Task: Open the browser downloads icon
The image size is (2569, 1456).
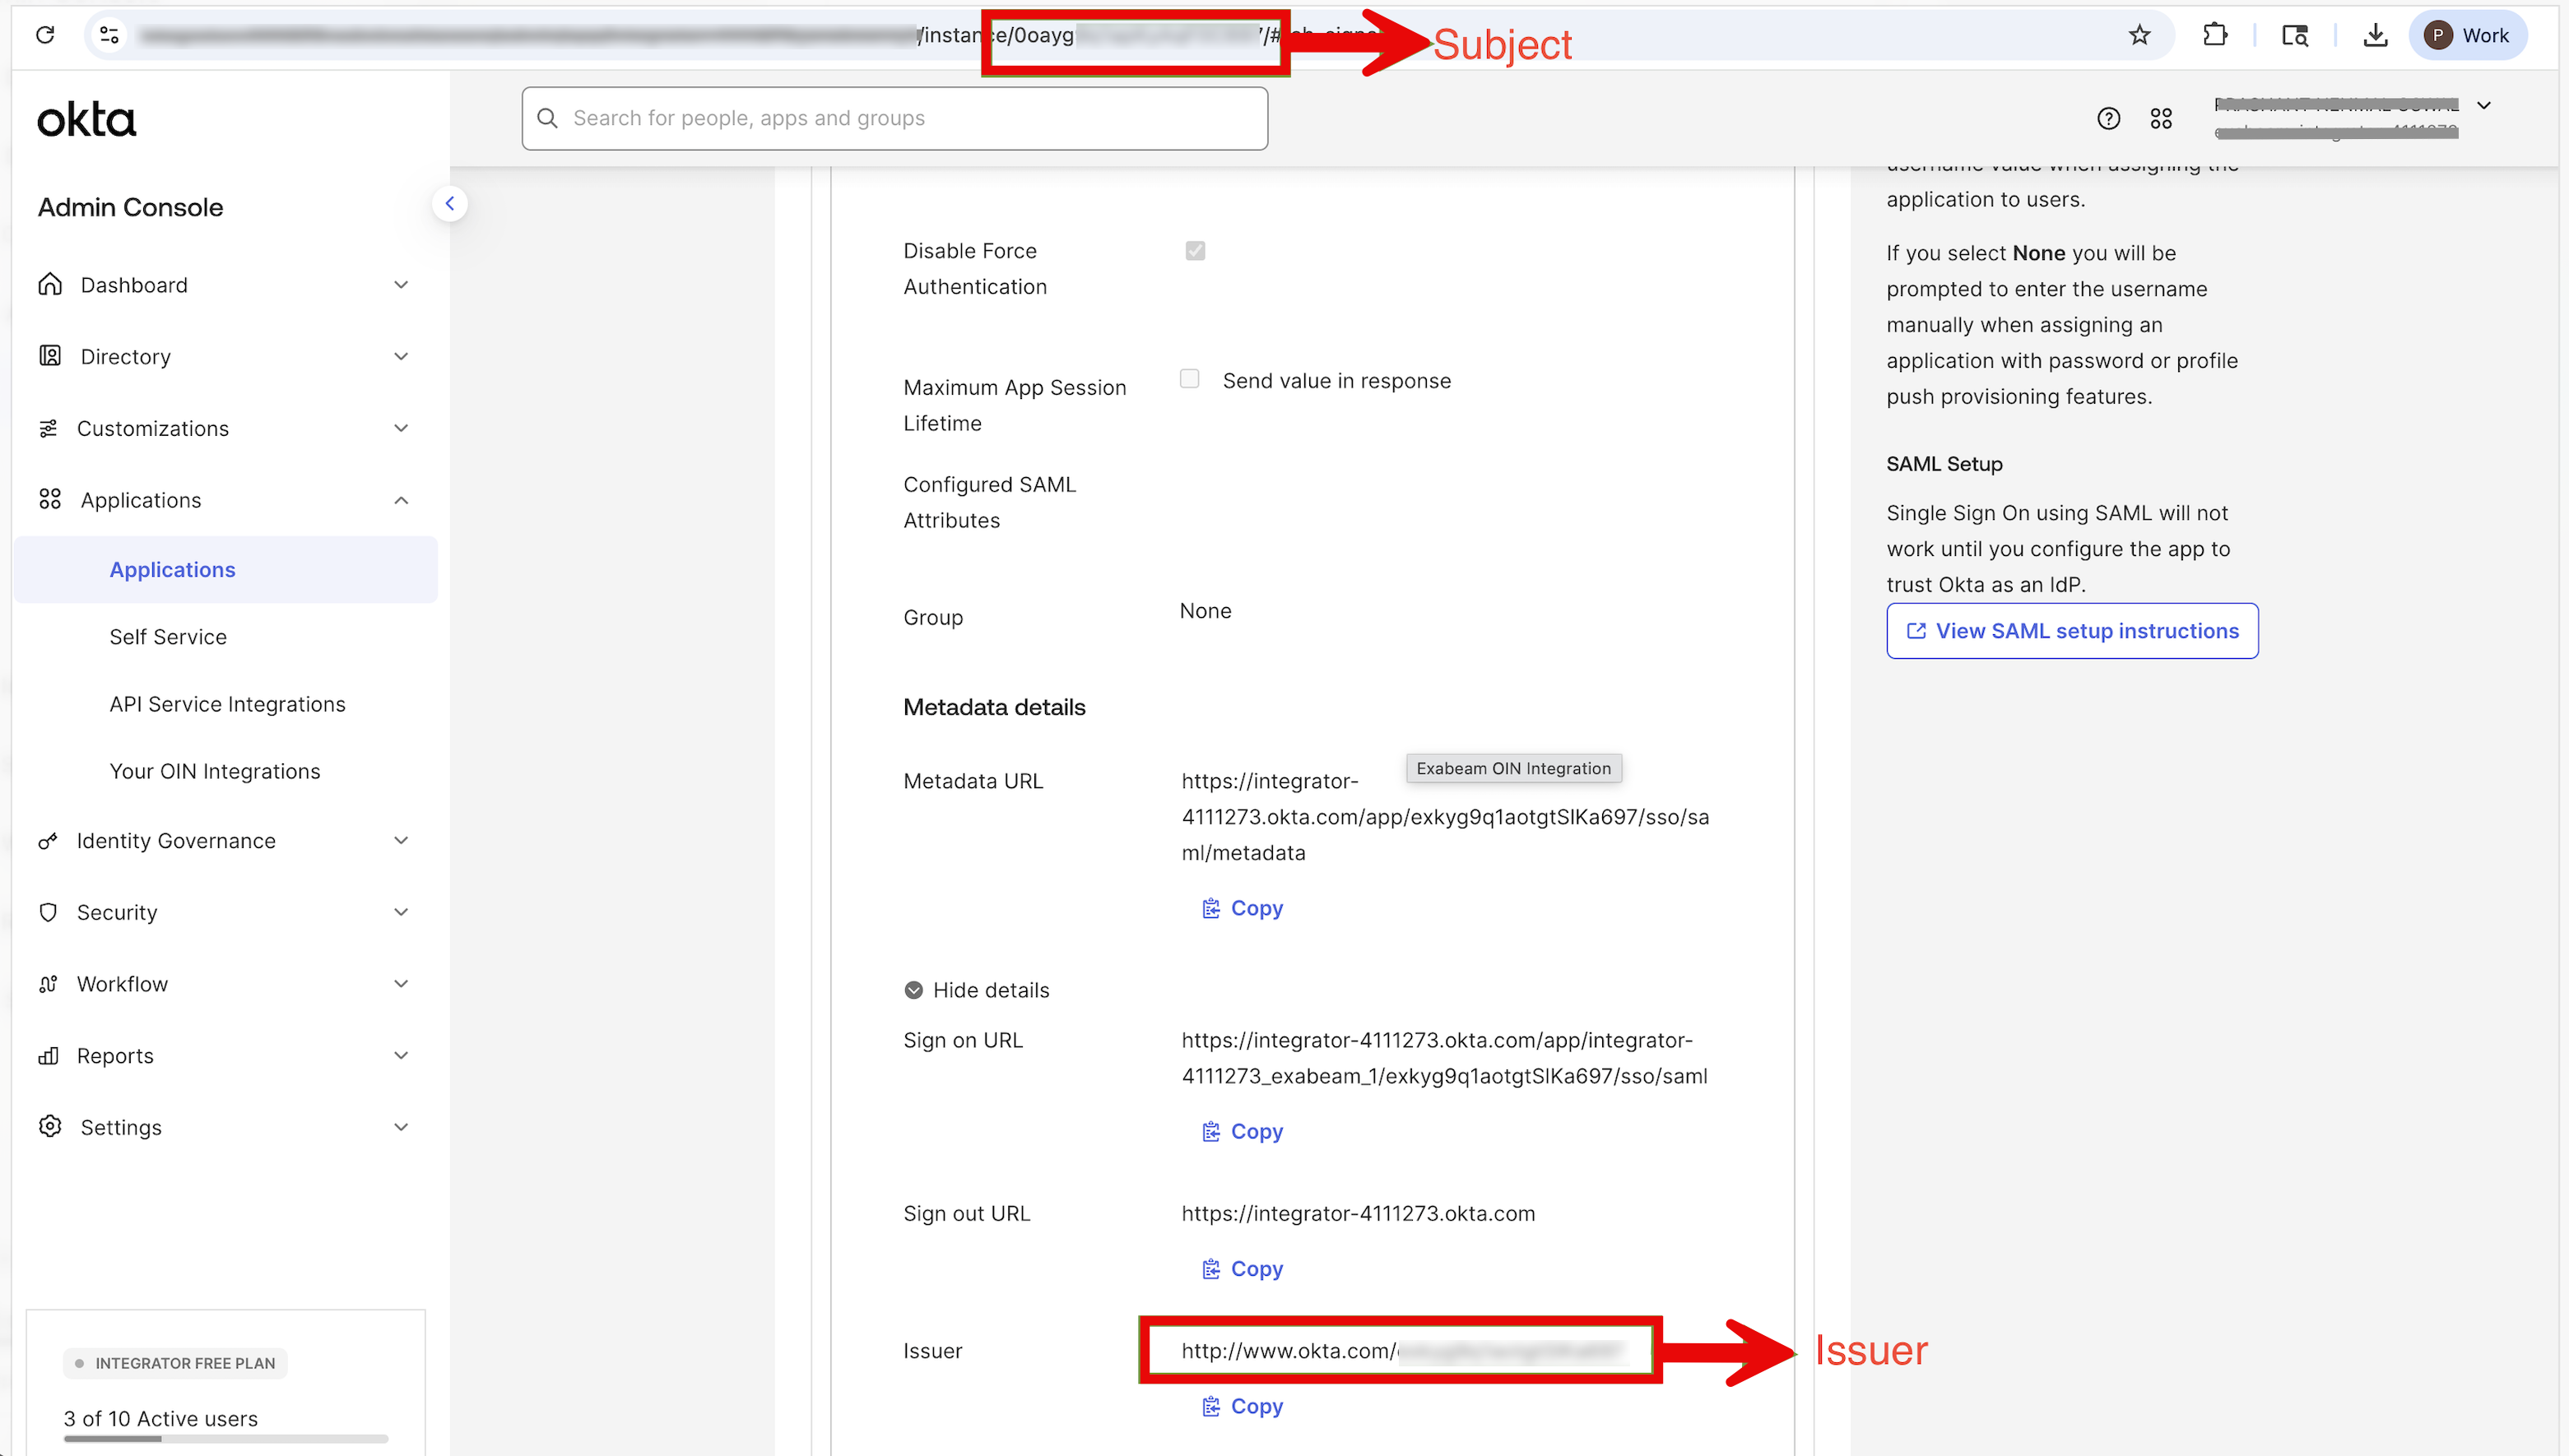Action: click(x=2376, y=34)
